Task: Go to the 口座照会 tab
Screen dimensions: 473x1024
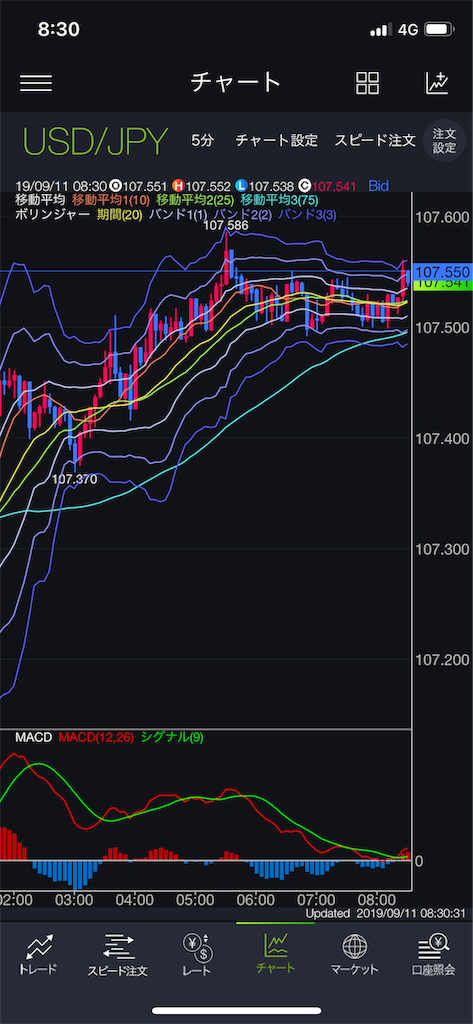Action: (x=433, y=955)
